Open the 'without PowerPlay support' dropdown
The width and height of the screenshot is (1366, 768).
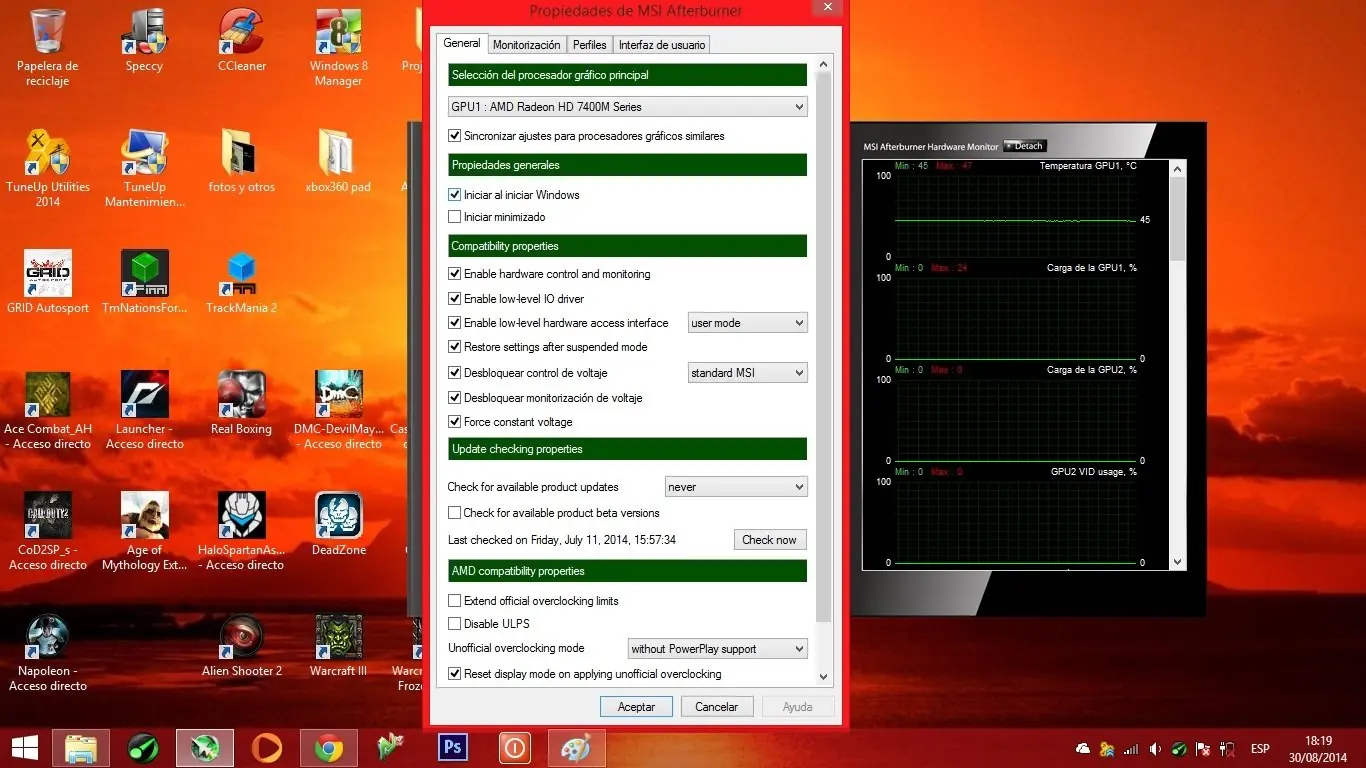coord(717,649)
